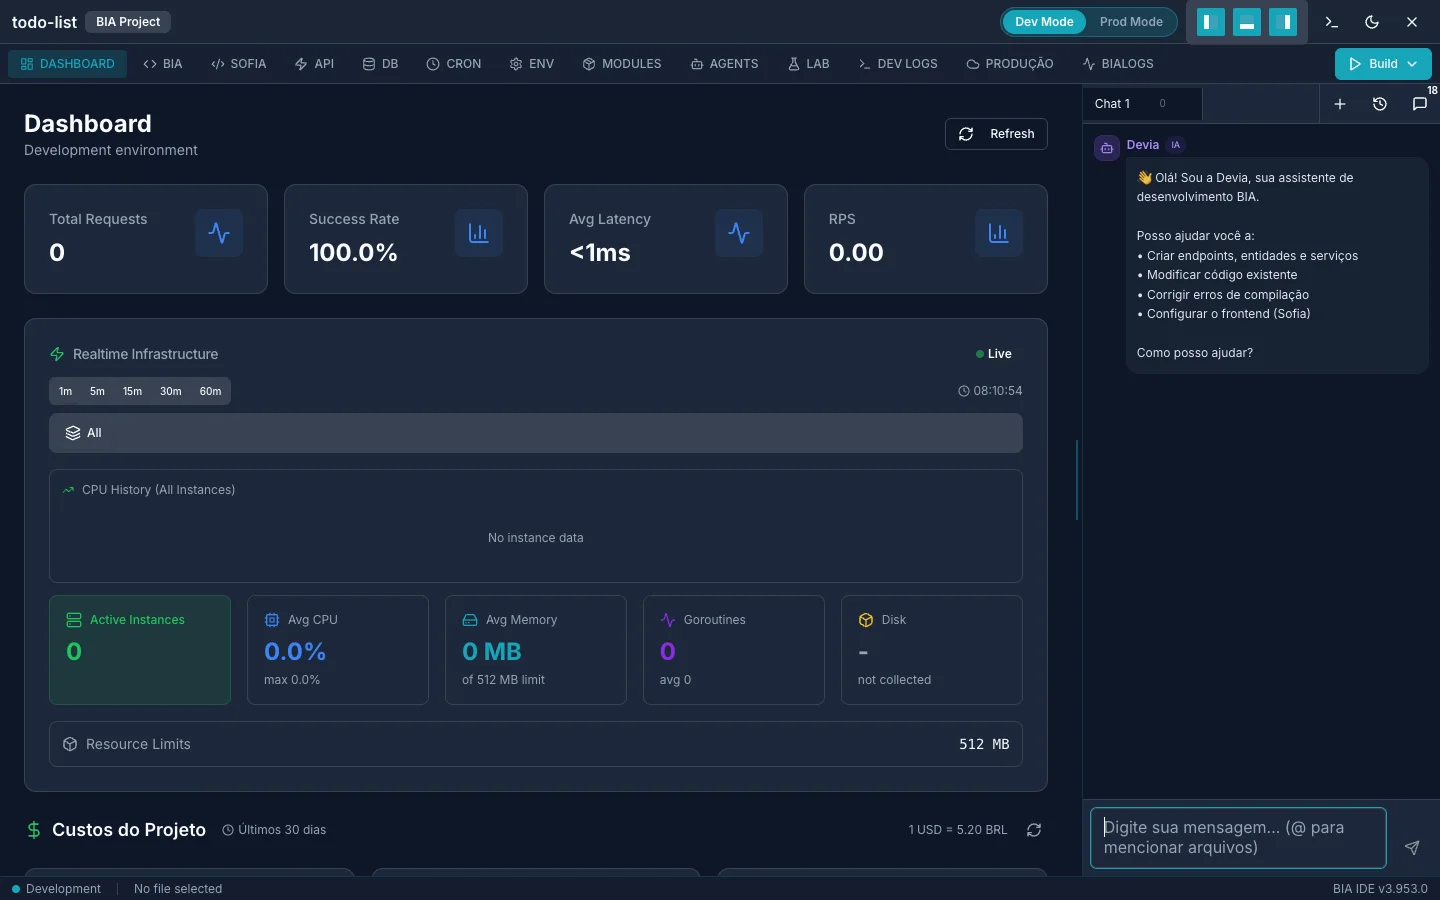1440x900 pixels.
Task: Start a new chat with plus icon
Action: (1340, 104)
